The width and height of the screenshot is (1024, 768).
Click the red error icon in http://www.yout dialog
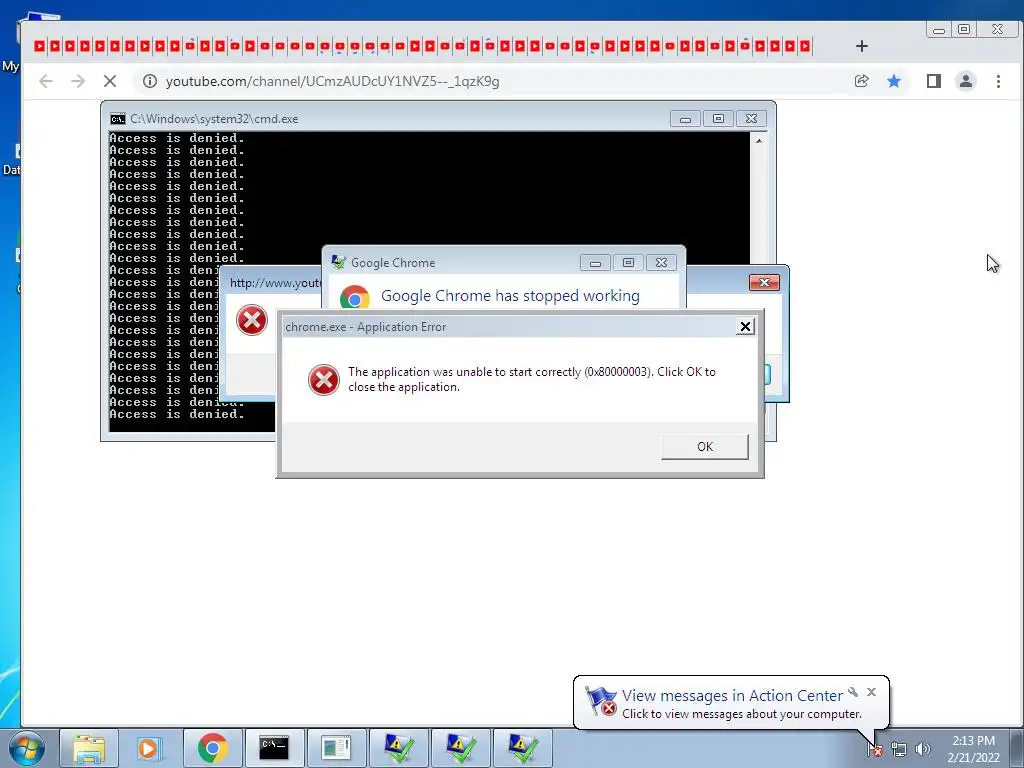click(x=251, y=320)
